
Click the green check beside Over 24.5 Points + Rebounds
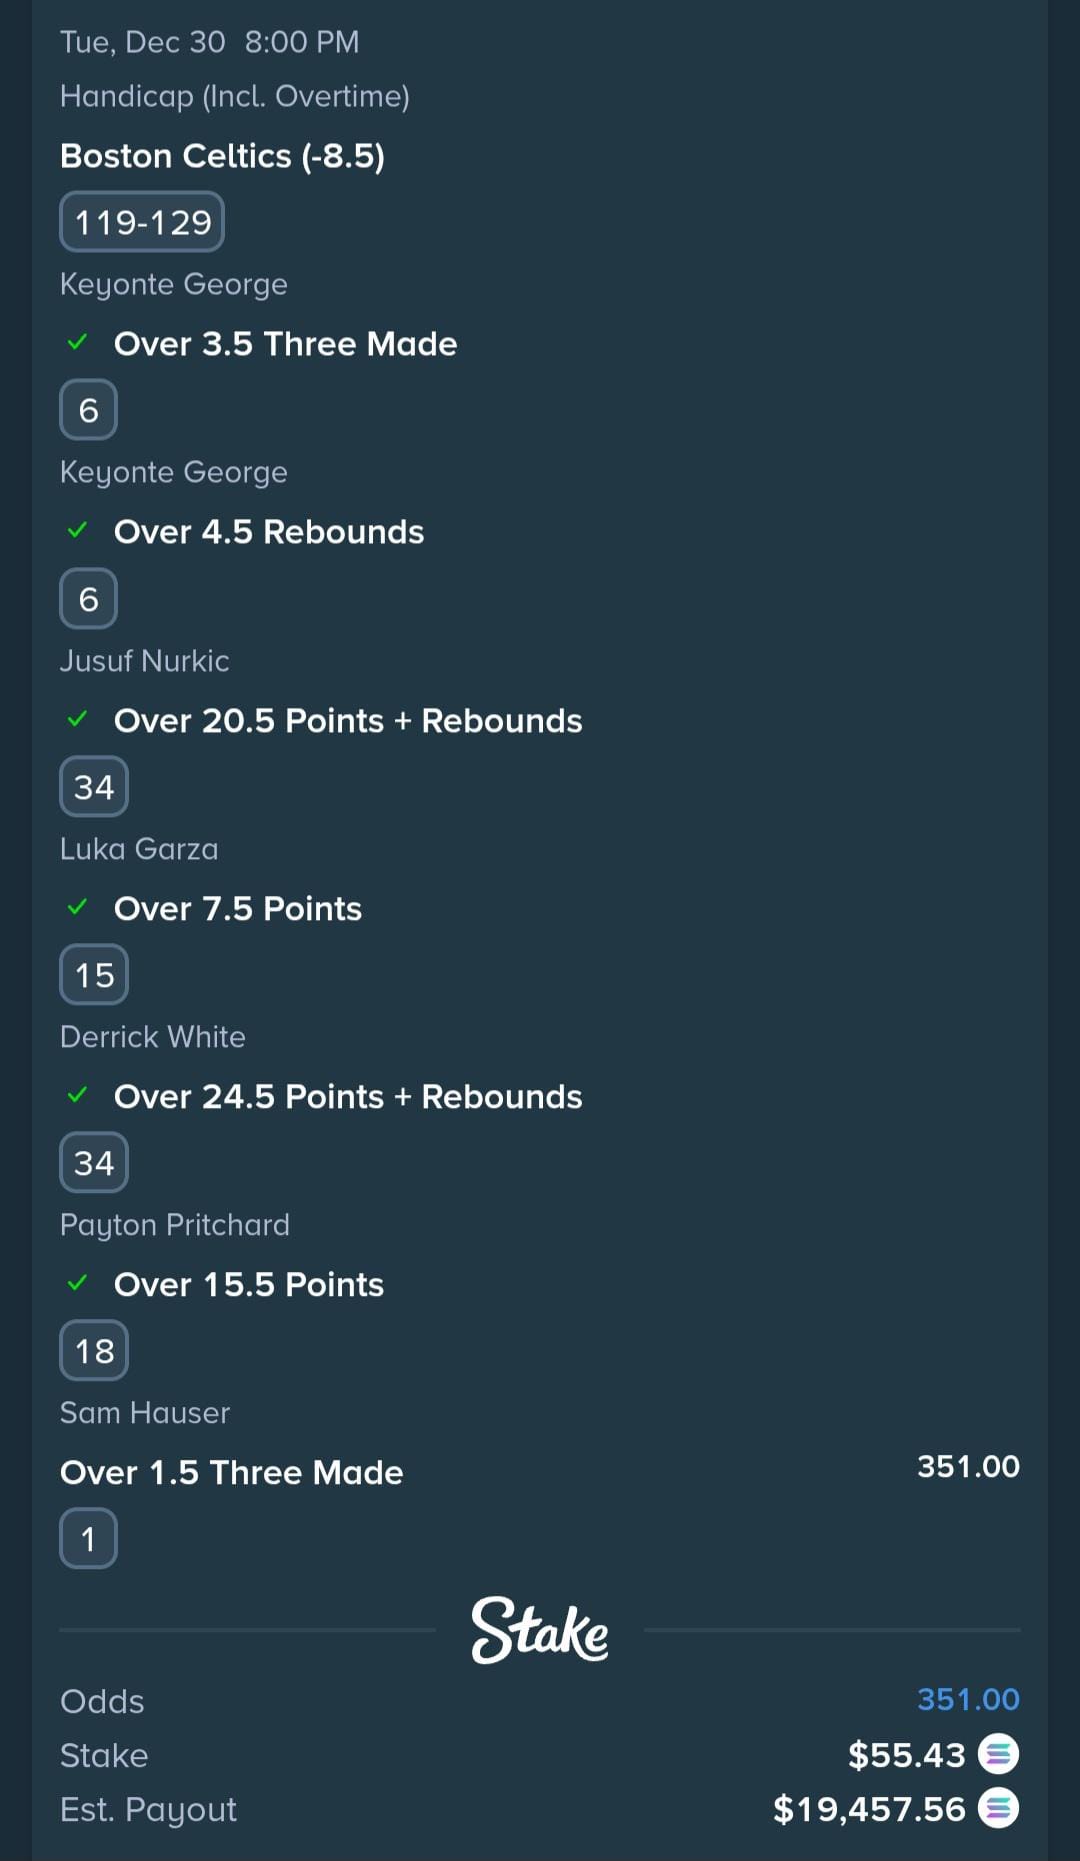click(x=77, y=1096)
